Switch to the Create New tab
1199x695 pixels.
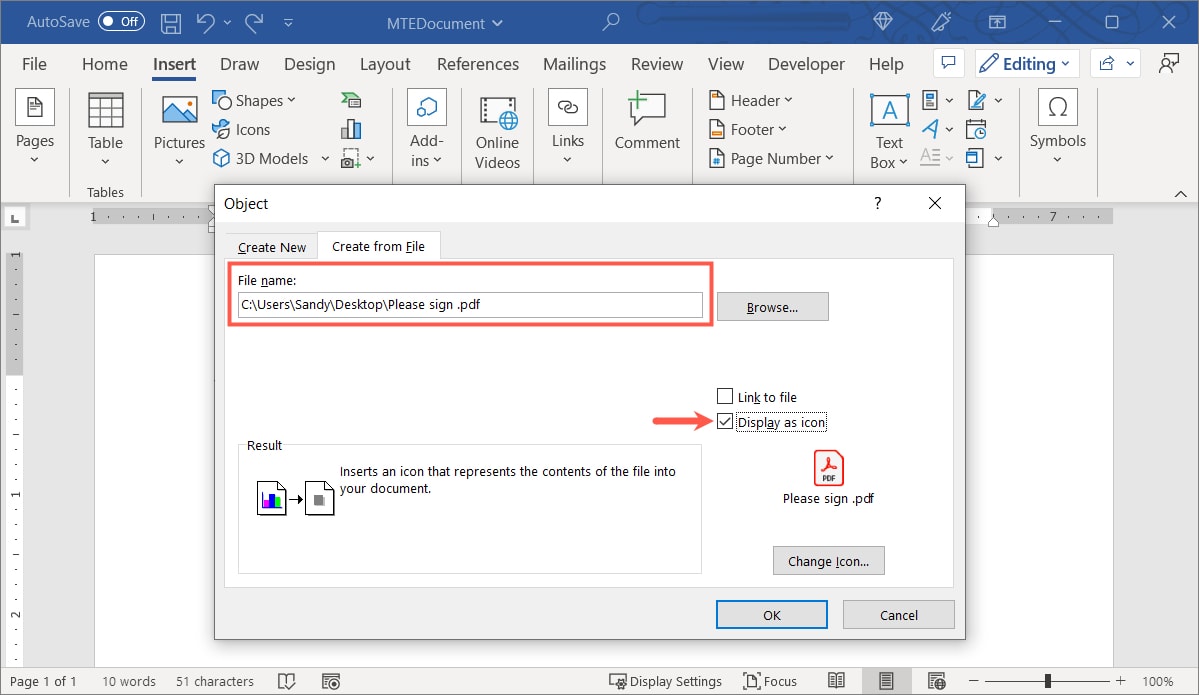270,246
